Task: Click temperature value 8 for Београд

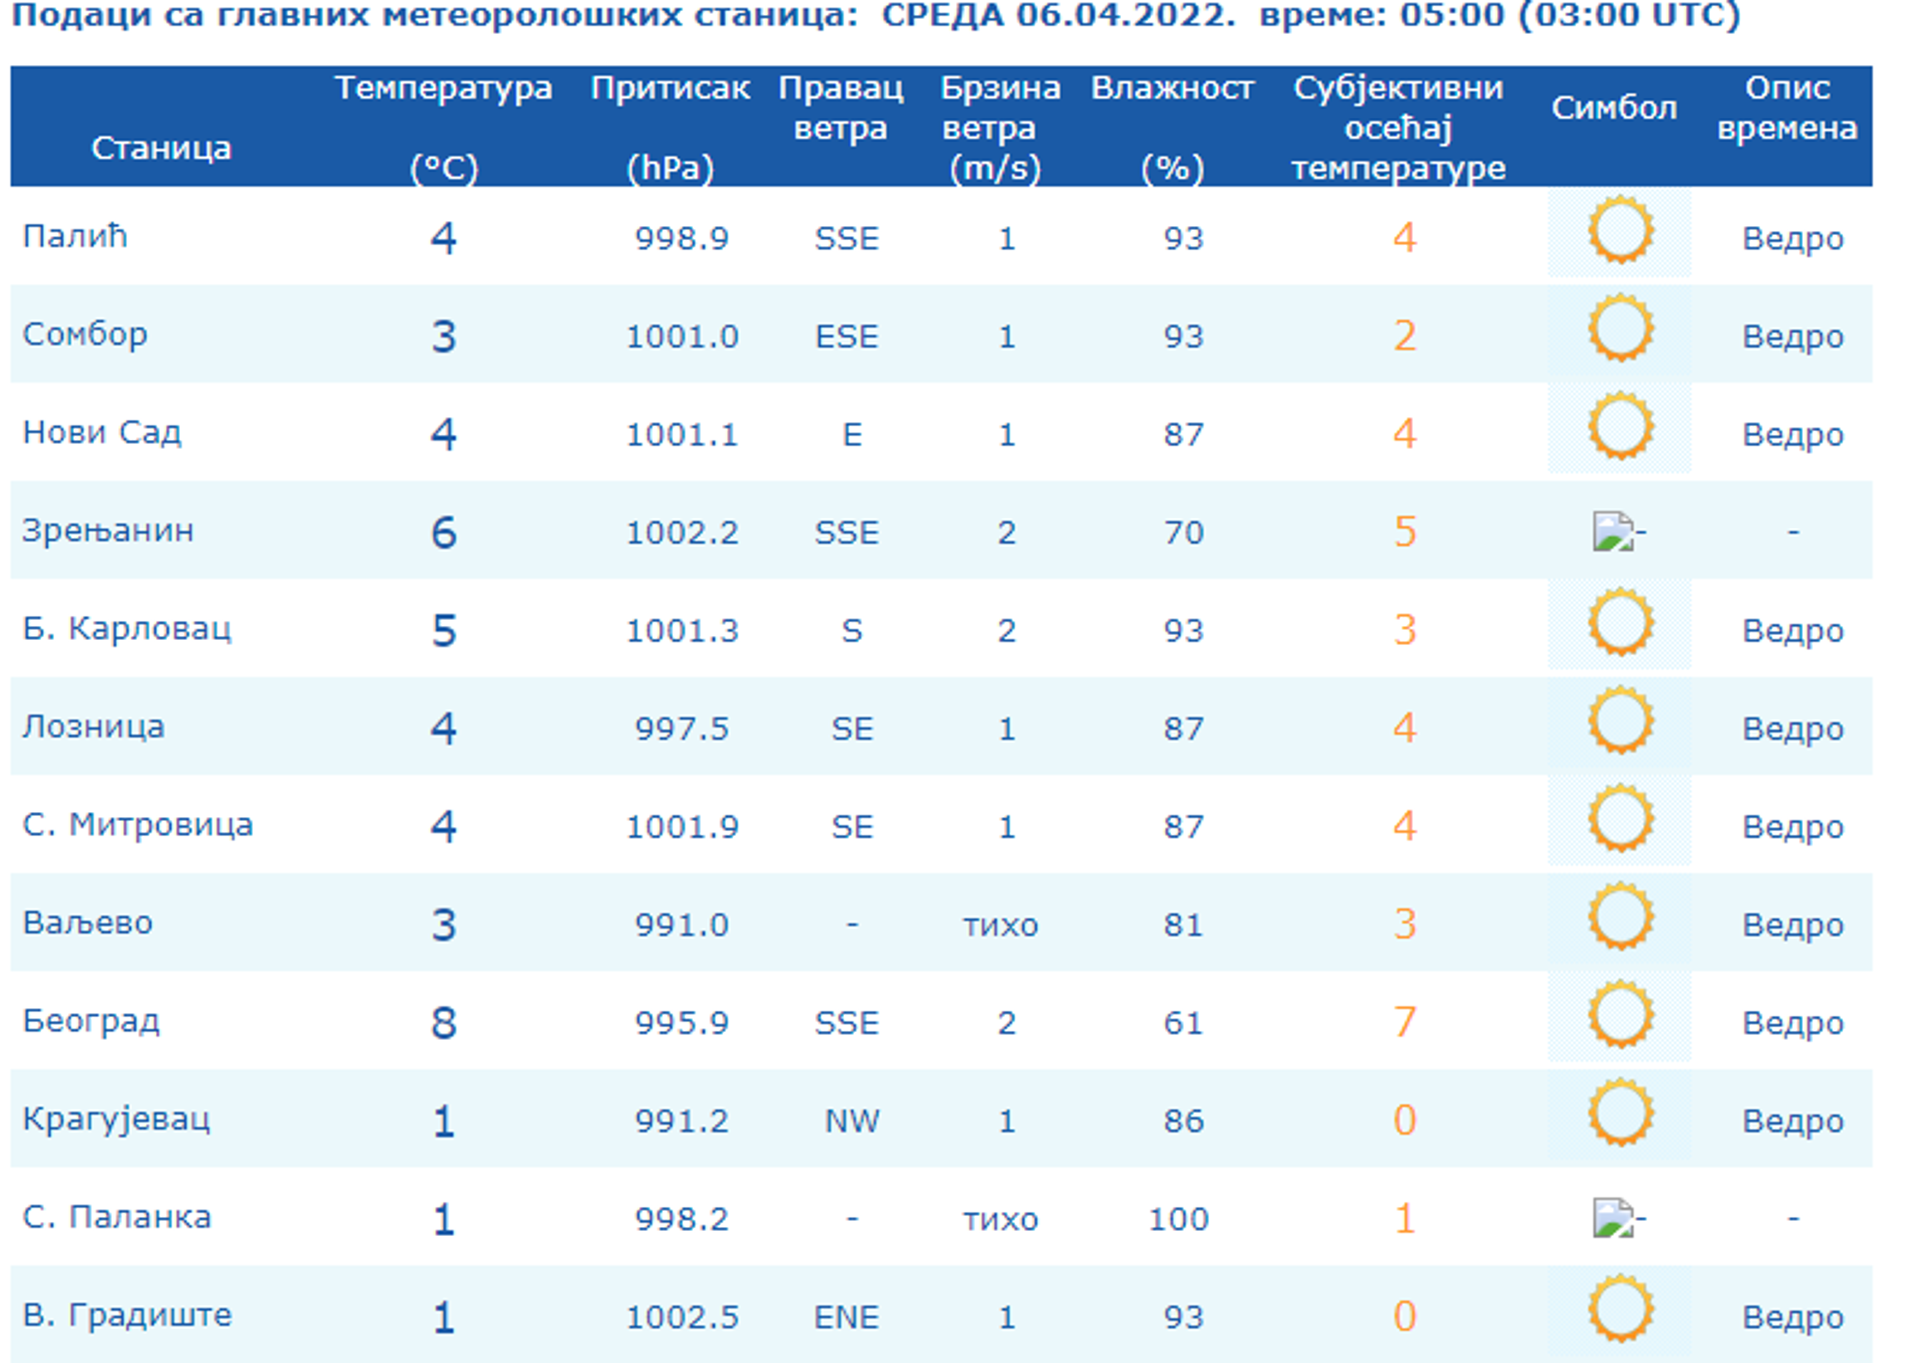Action: (444, 1022)
